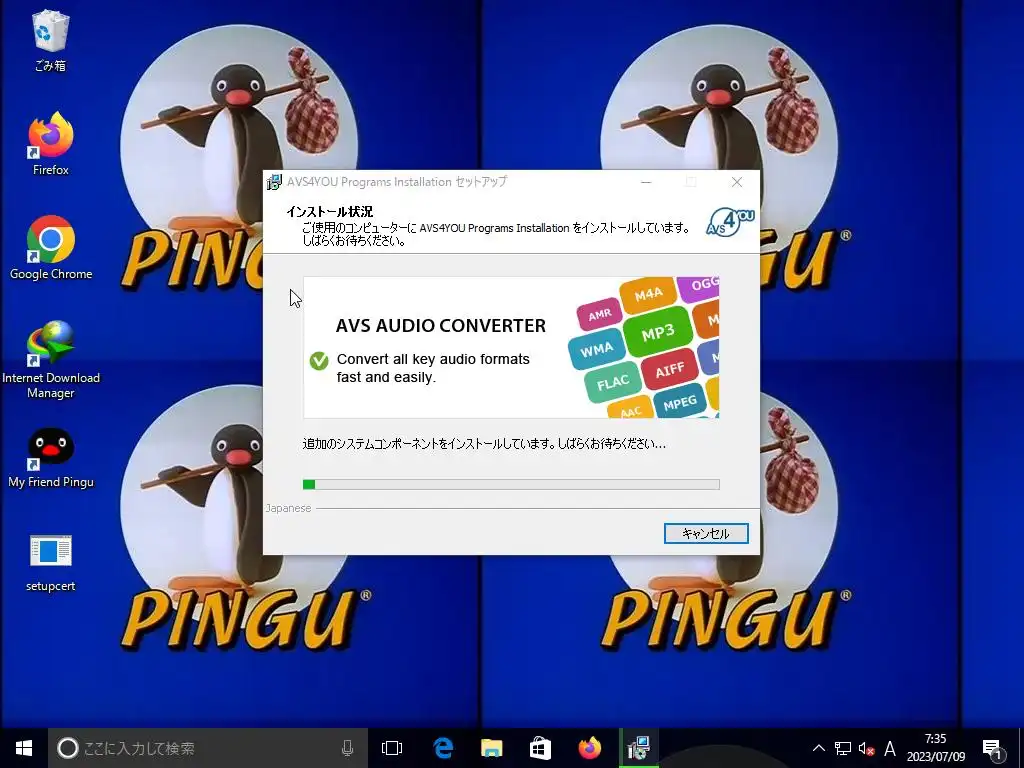Screen dimensions: 1024x768
Task: Click the 追加のシステムコンポーネント status message
Action: point(484,444)
